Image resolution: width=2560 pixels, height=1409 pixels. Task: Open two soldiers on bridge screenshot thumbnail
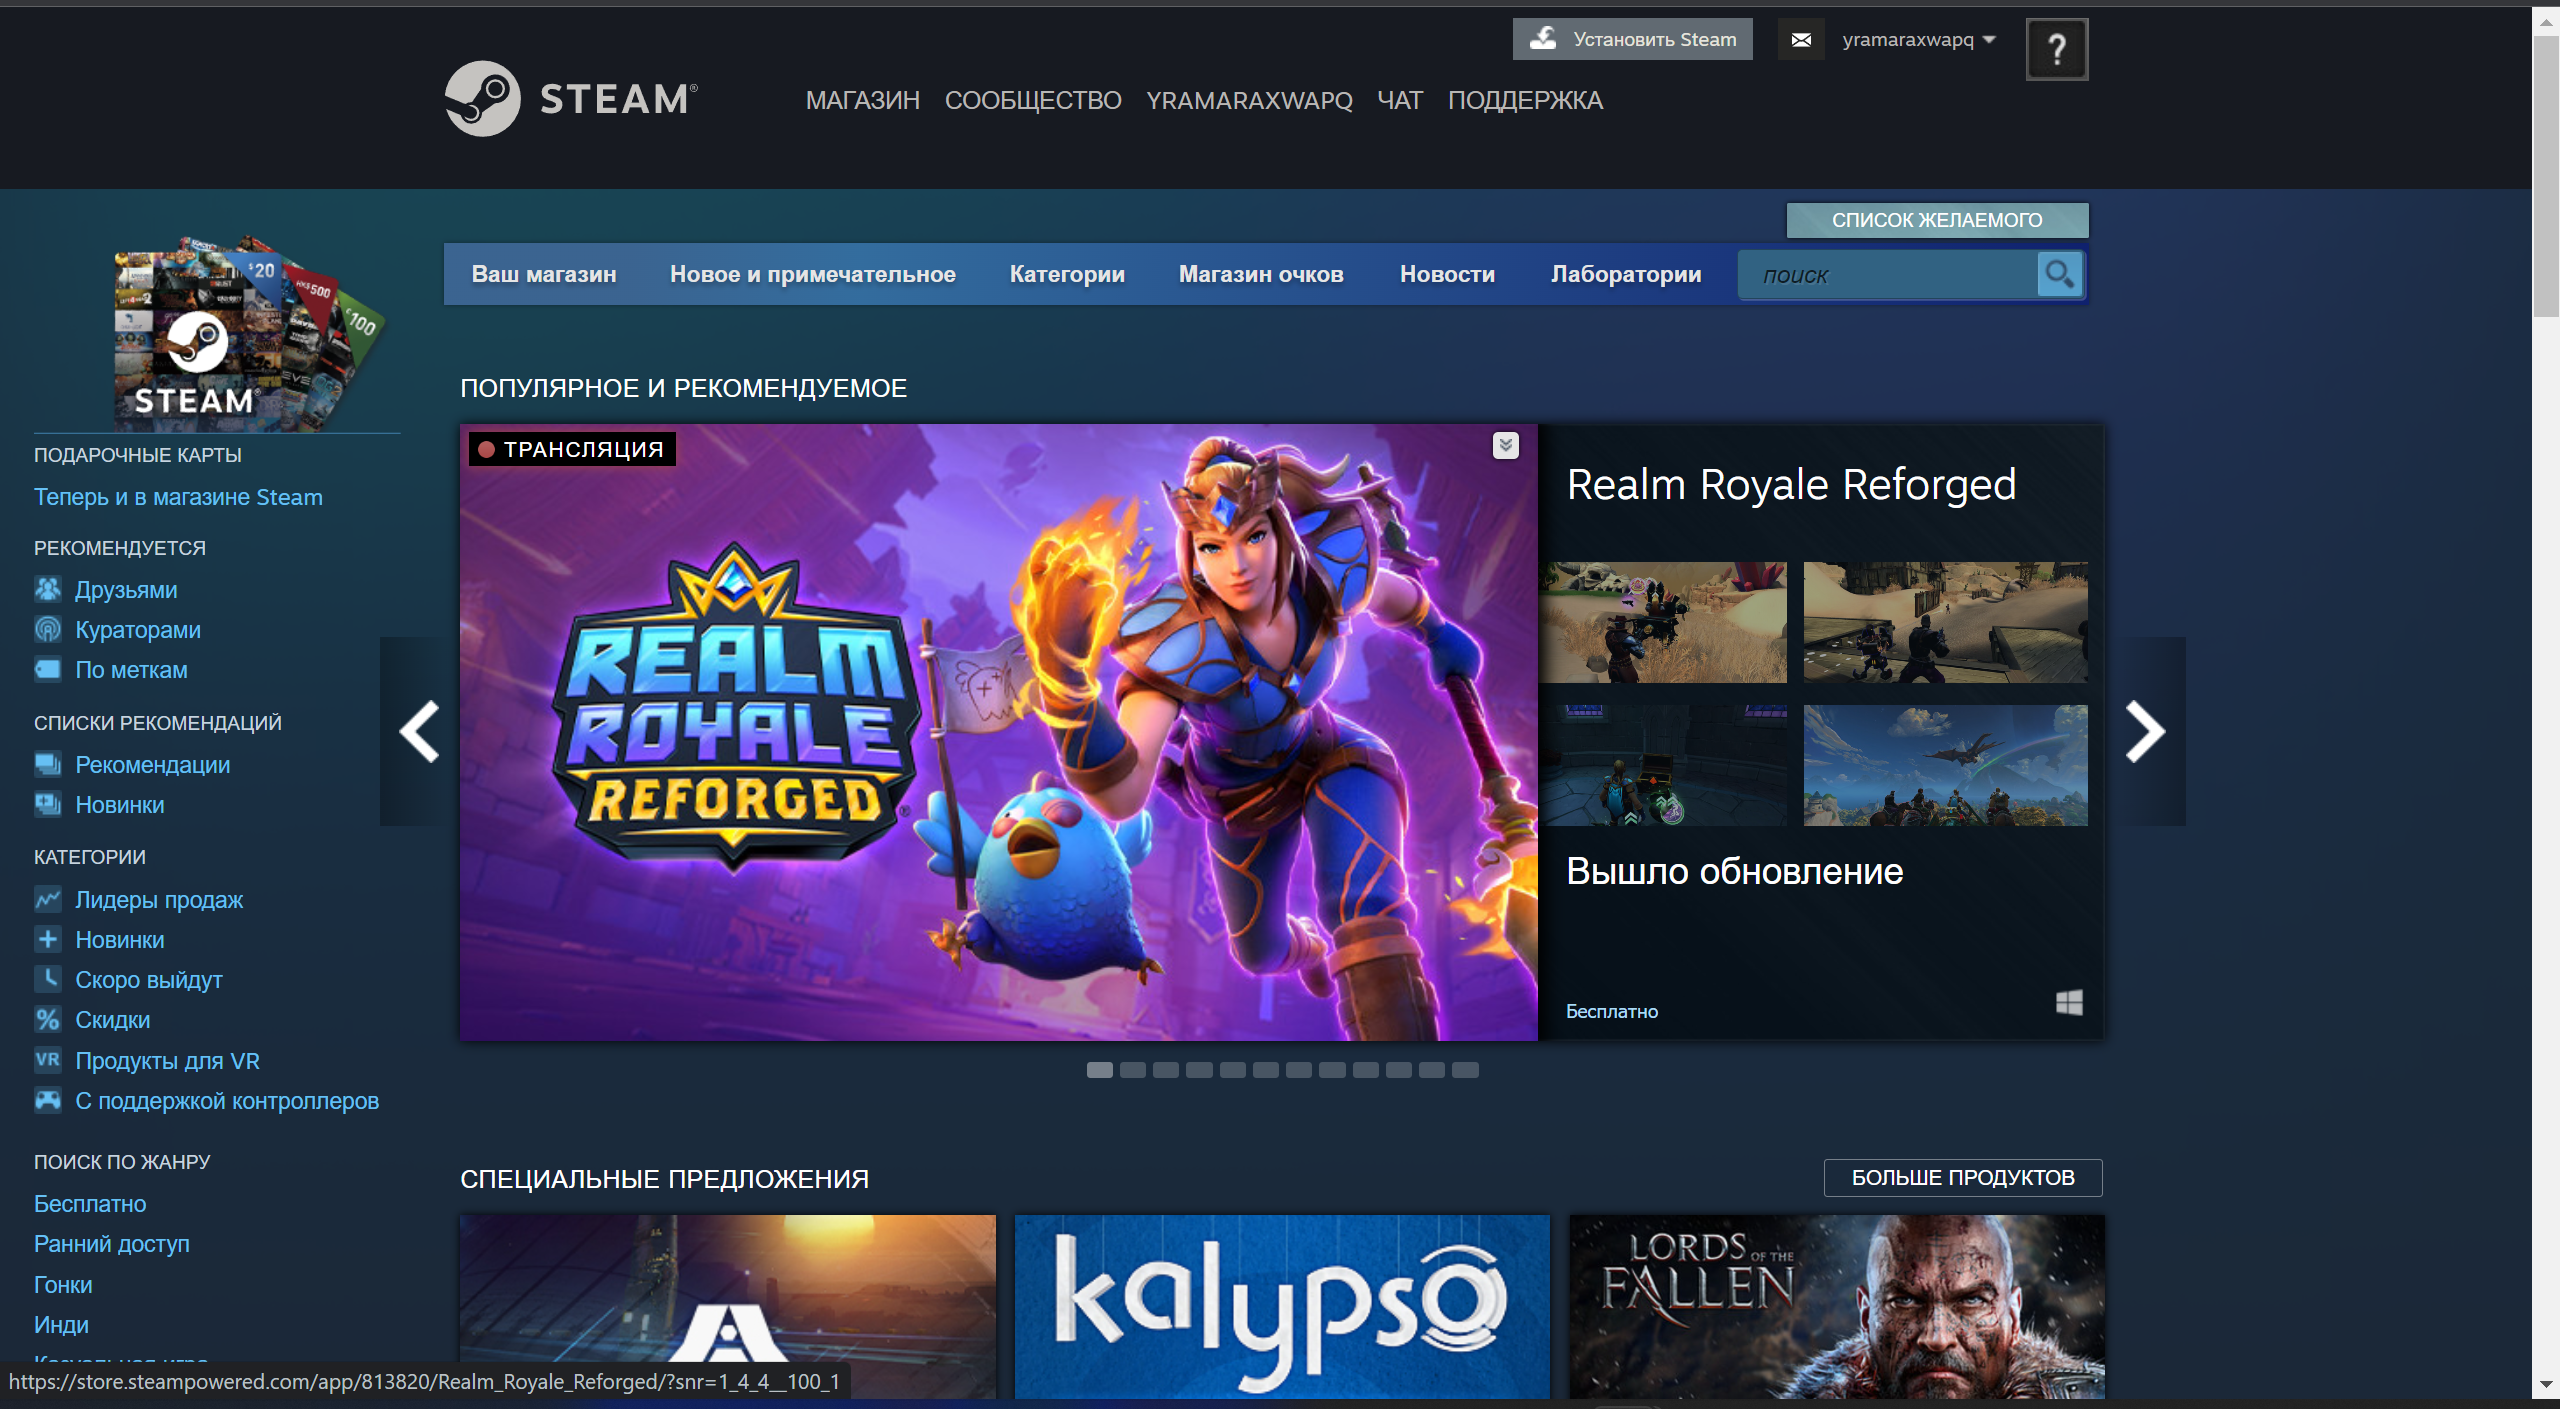(x=1945, y=622)
